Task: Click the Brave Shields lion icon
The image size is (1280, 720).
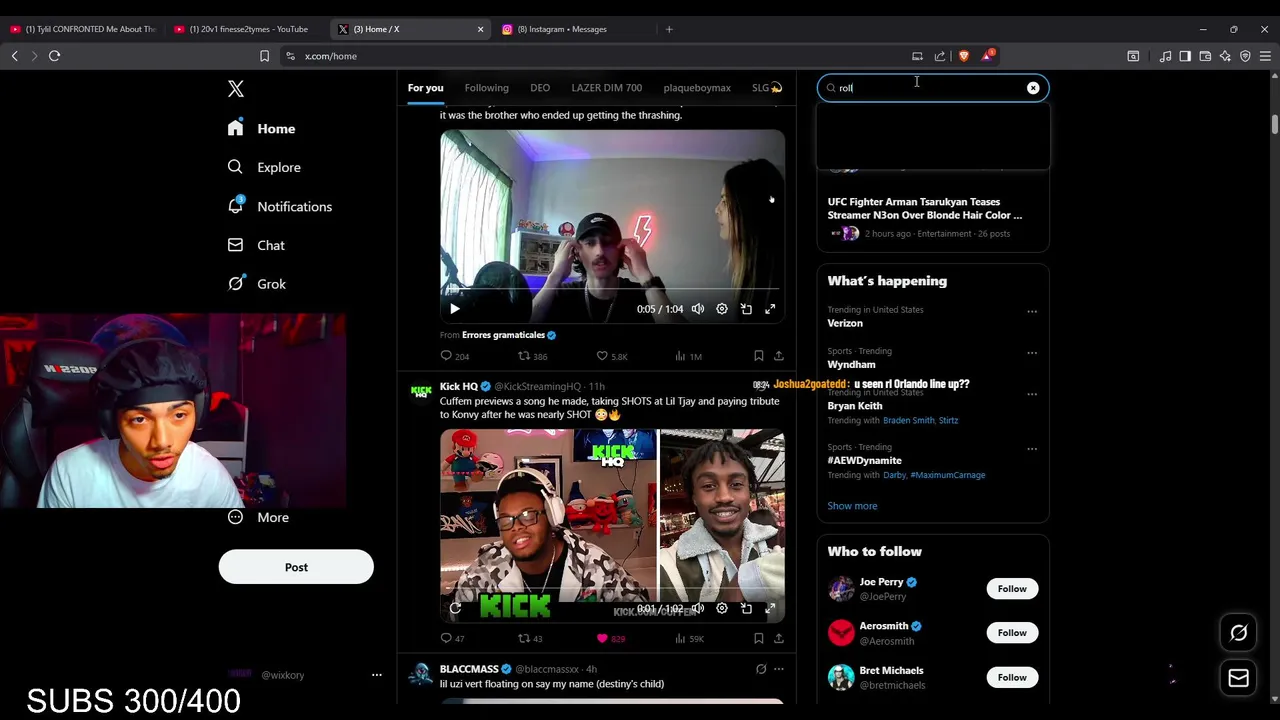Action: (x=963, y=56)
